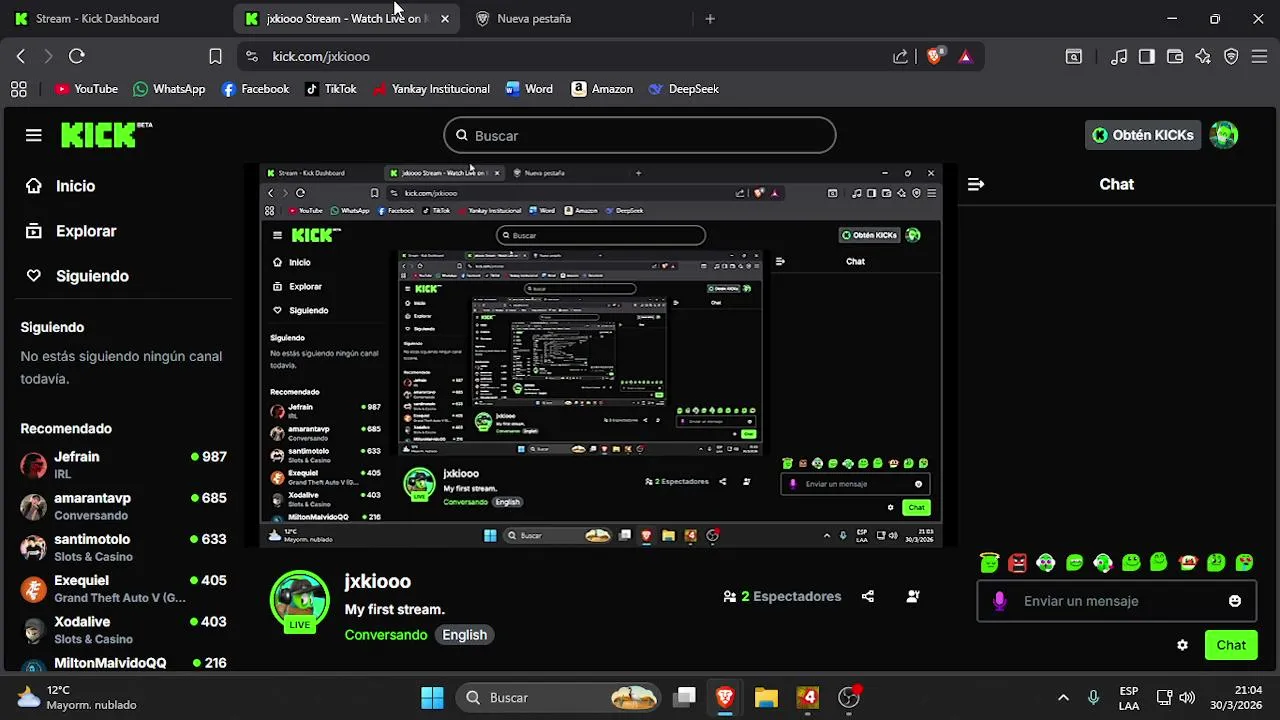This screenshot has width=1280, height=720.
Task: Show hidden system tray icons chevron
Action: pos(1063,697)
